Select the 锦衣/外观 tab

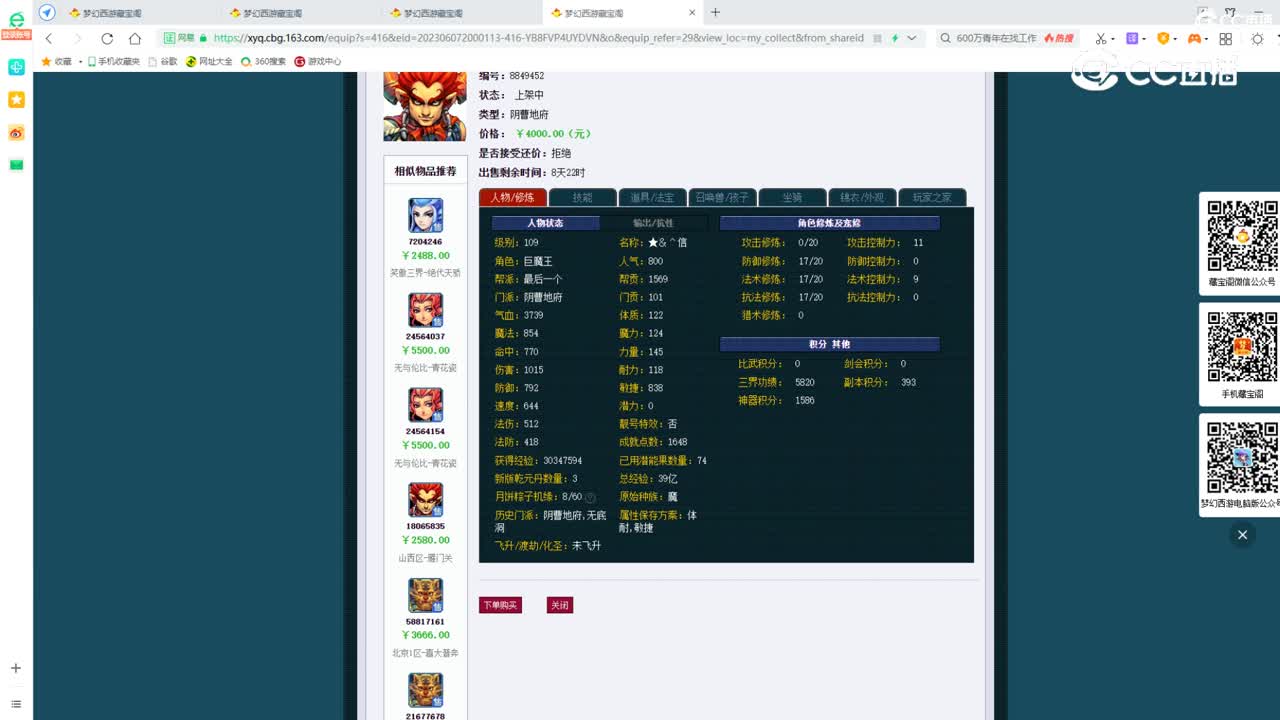click(x=862, y=197)
